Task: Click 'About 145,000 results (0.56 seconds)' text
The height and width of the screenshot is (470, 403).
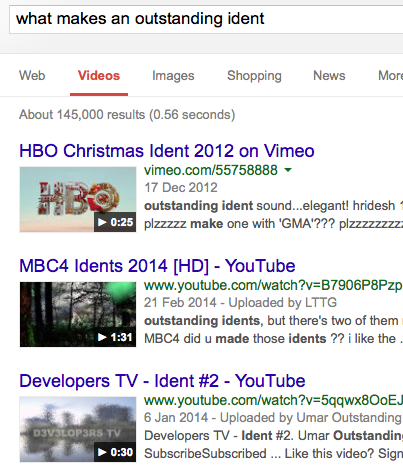Action: (127, 115)
